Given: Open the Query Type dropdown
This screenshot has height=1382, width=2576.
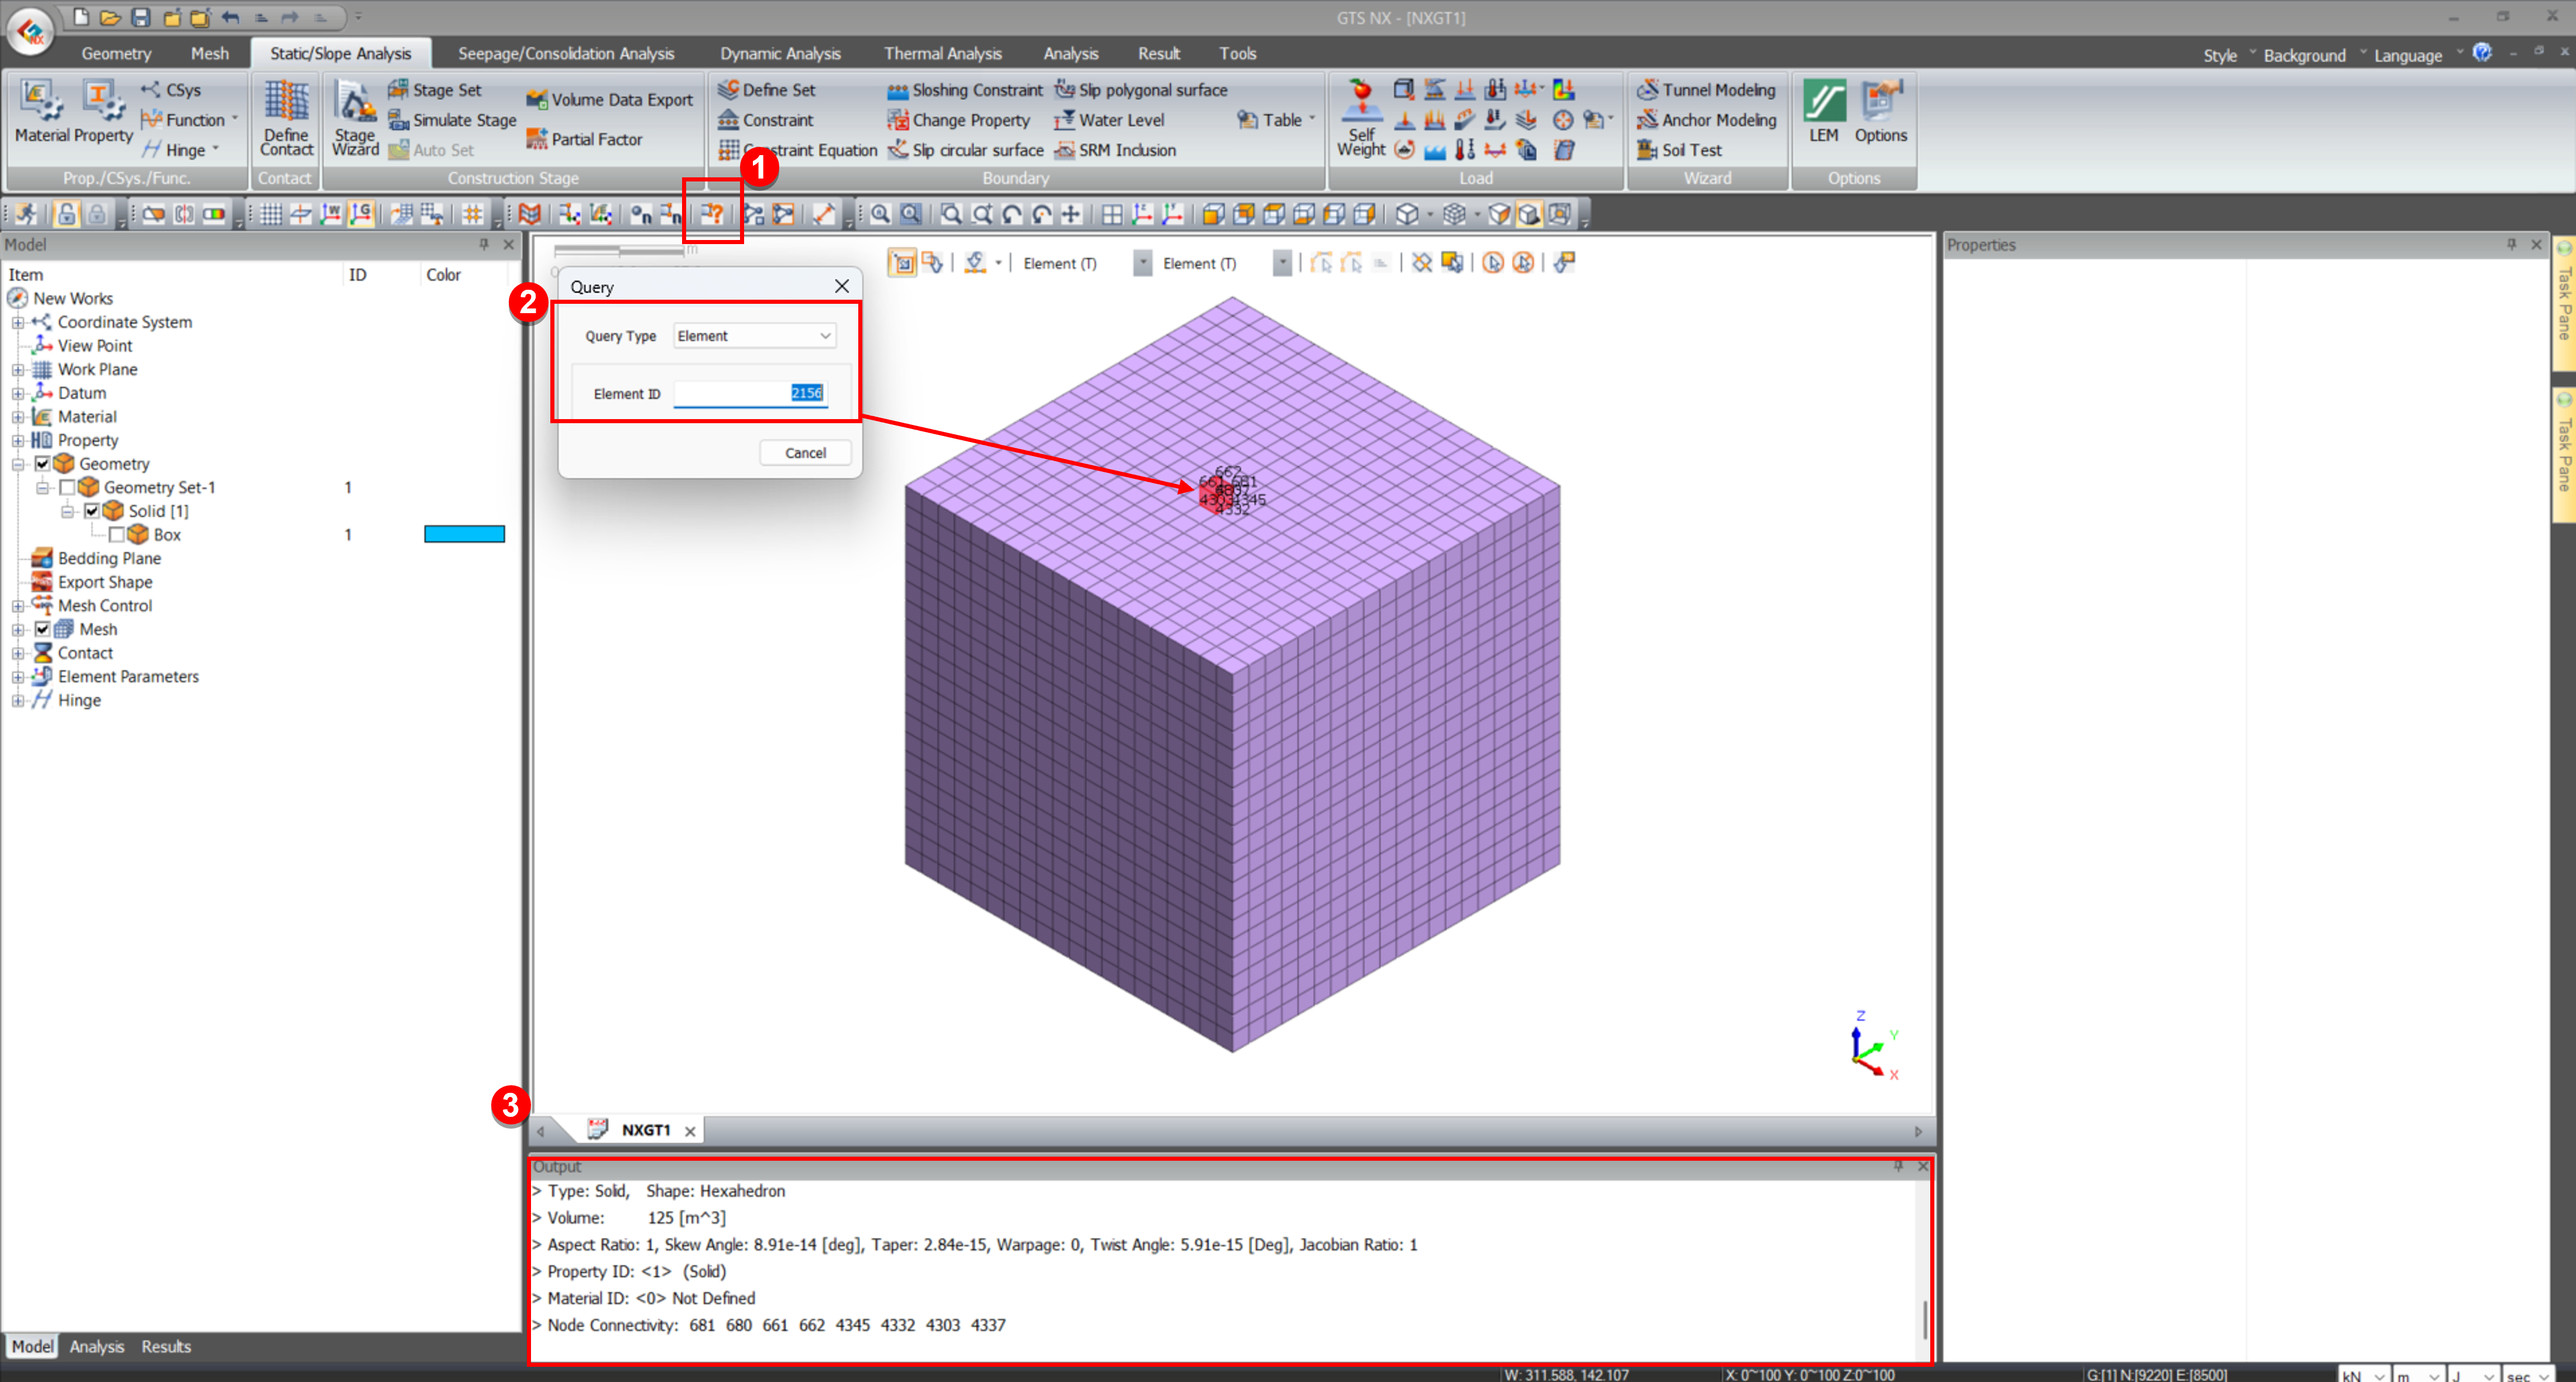Looking at the screenshot, I should coord(754,336).
